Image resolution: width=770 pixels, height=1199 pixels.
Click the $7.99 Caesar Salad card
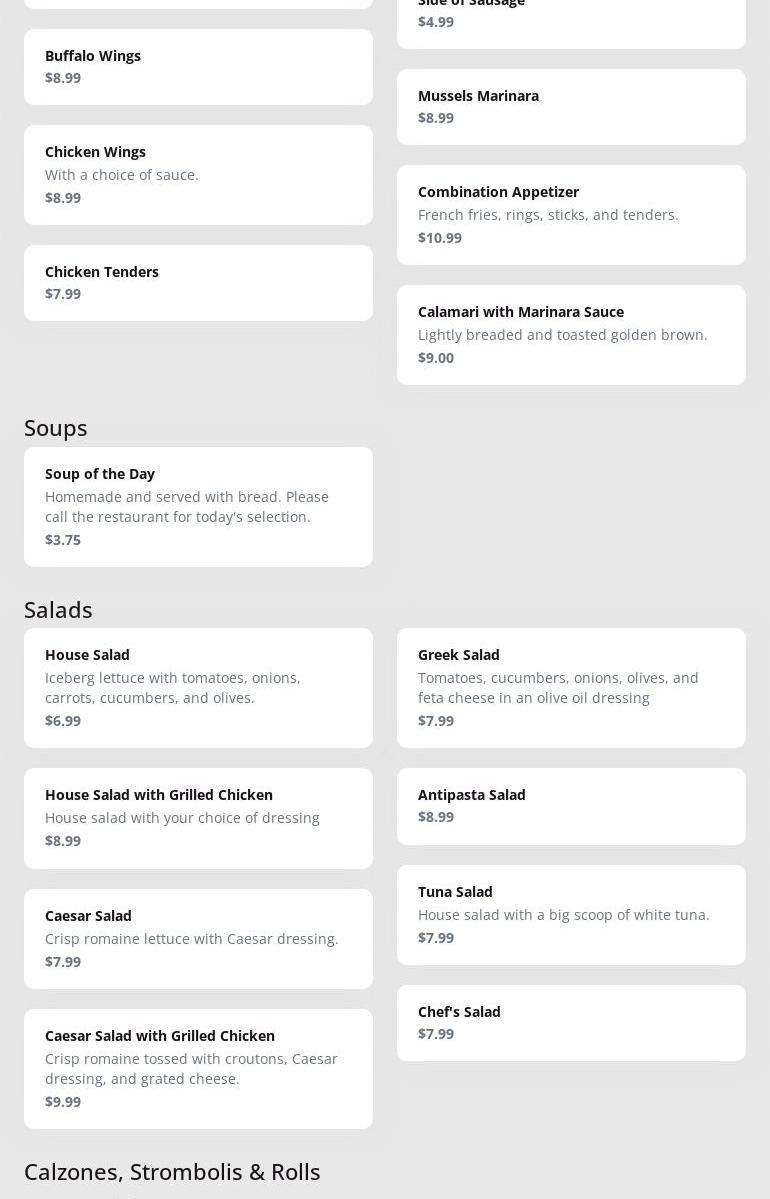point(198,938)
